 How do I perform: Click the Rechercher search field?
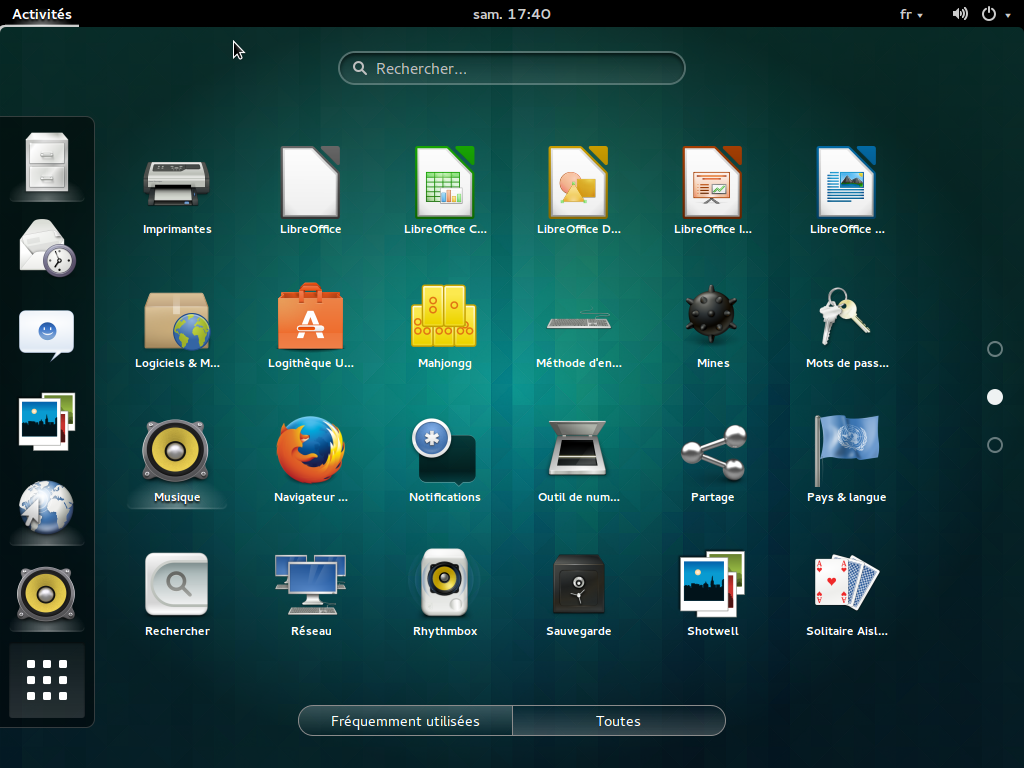pyautogui.click(x=512, y=69)
